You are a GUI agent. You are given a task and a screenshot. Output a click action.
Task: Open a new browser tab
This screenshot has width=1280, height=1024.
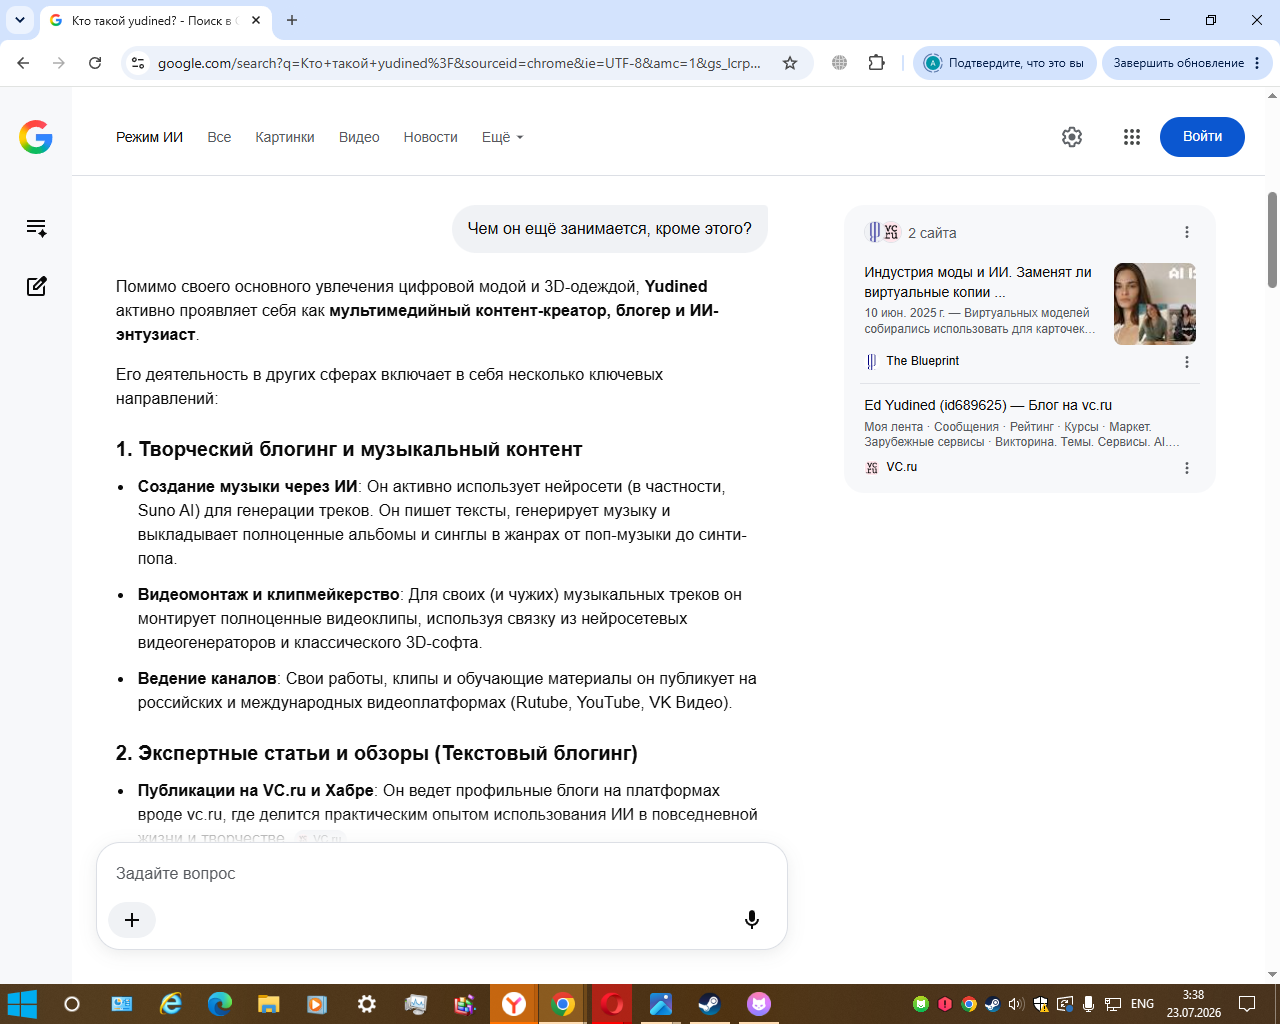pyautogui.click(x=292, y=20)
